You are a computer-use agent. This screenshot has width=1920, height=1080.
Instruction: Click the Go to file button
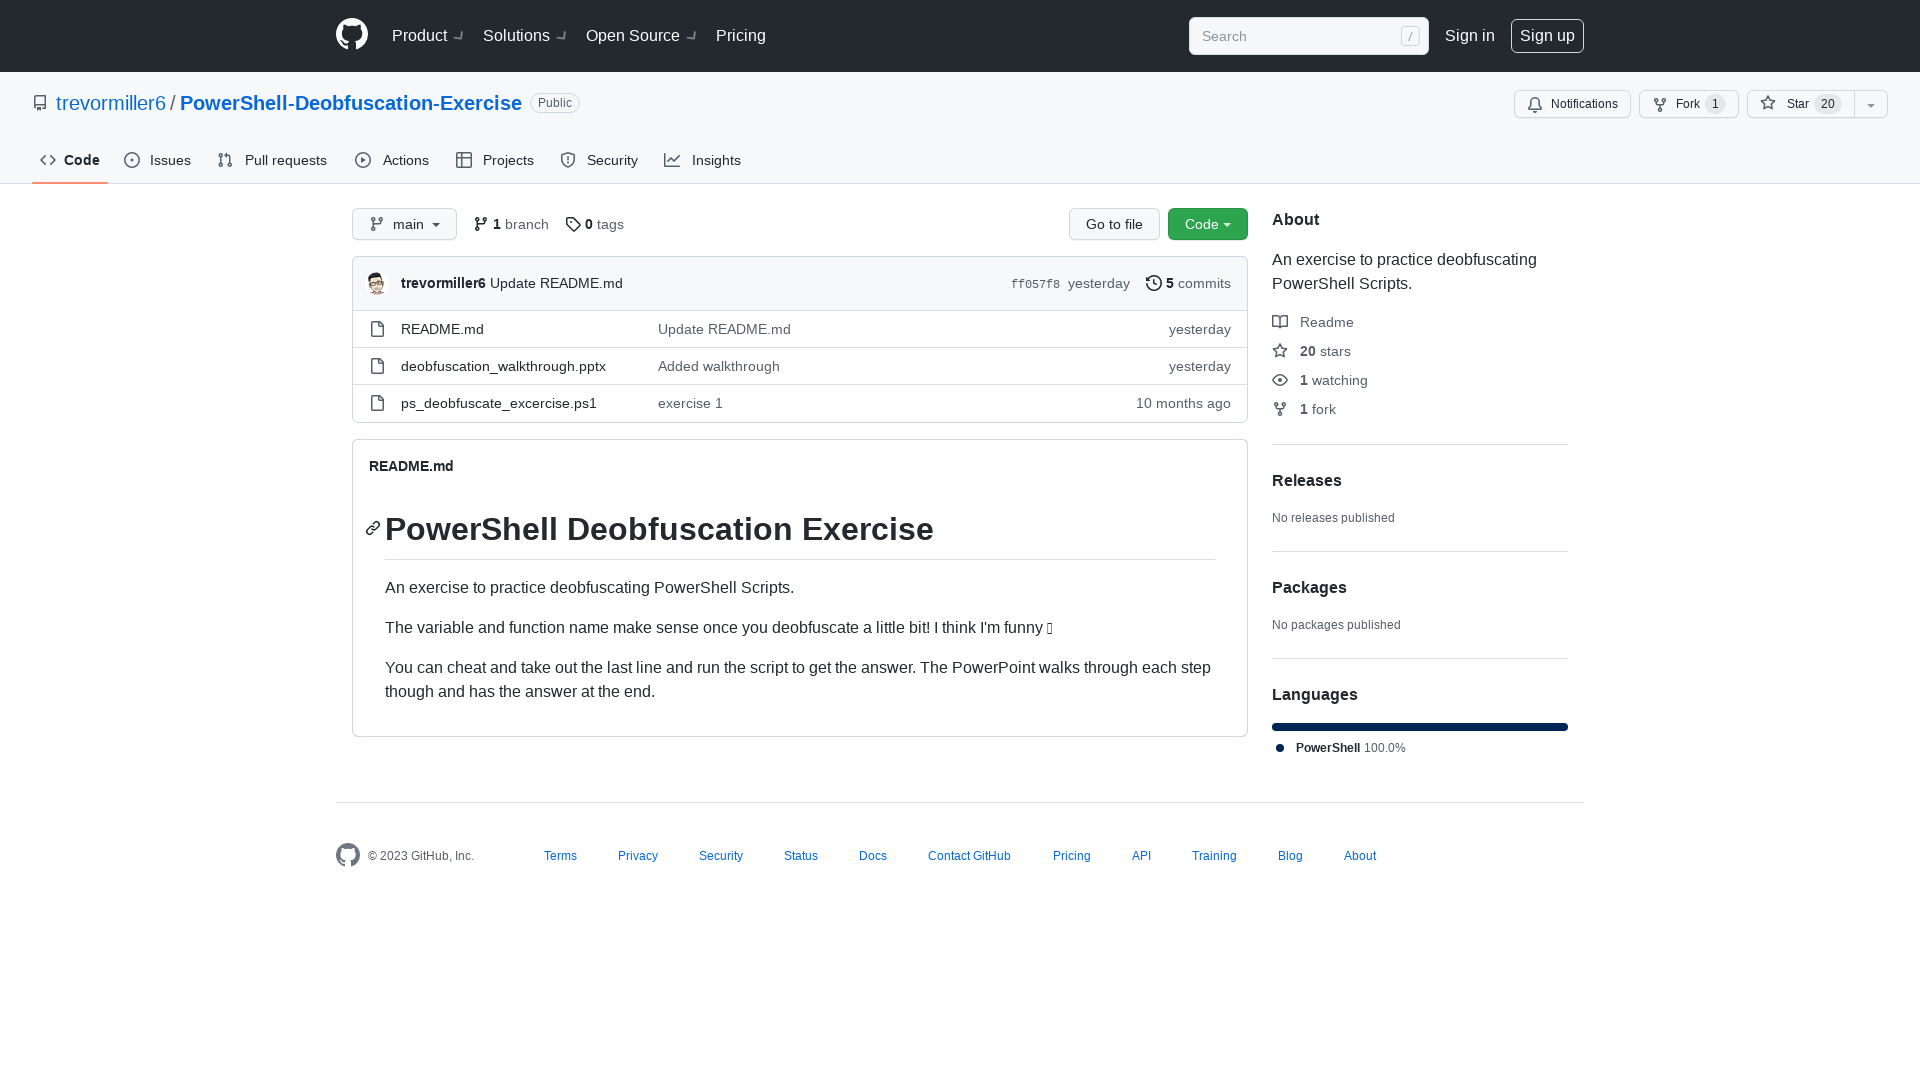pos(1114,224)
